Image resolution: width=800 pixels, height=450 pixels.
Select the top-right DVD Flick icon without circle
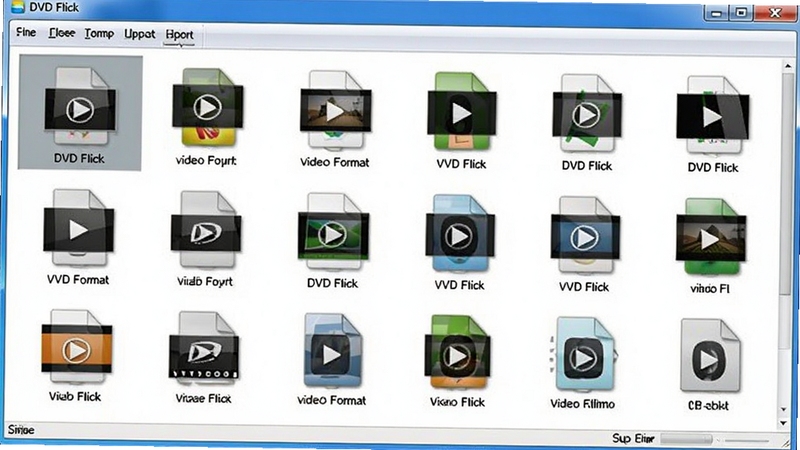click(713, 115)
